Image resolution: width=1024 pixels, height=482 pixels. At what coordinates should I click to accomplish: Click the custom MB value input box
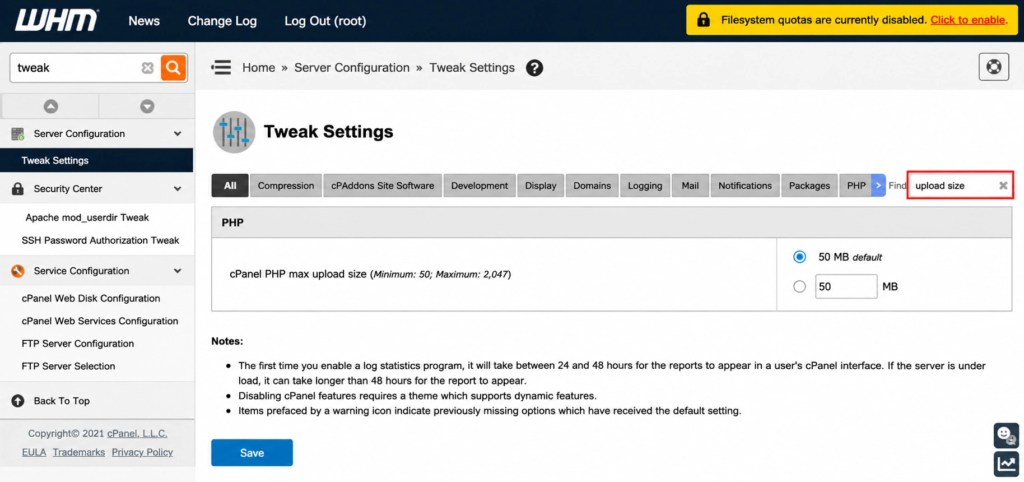(x=846, y=286)
